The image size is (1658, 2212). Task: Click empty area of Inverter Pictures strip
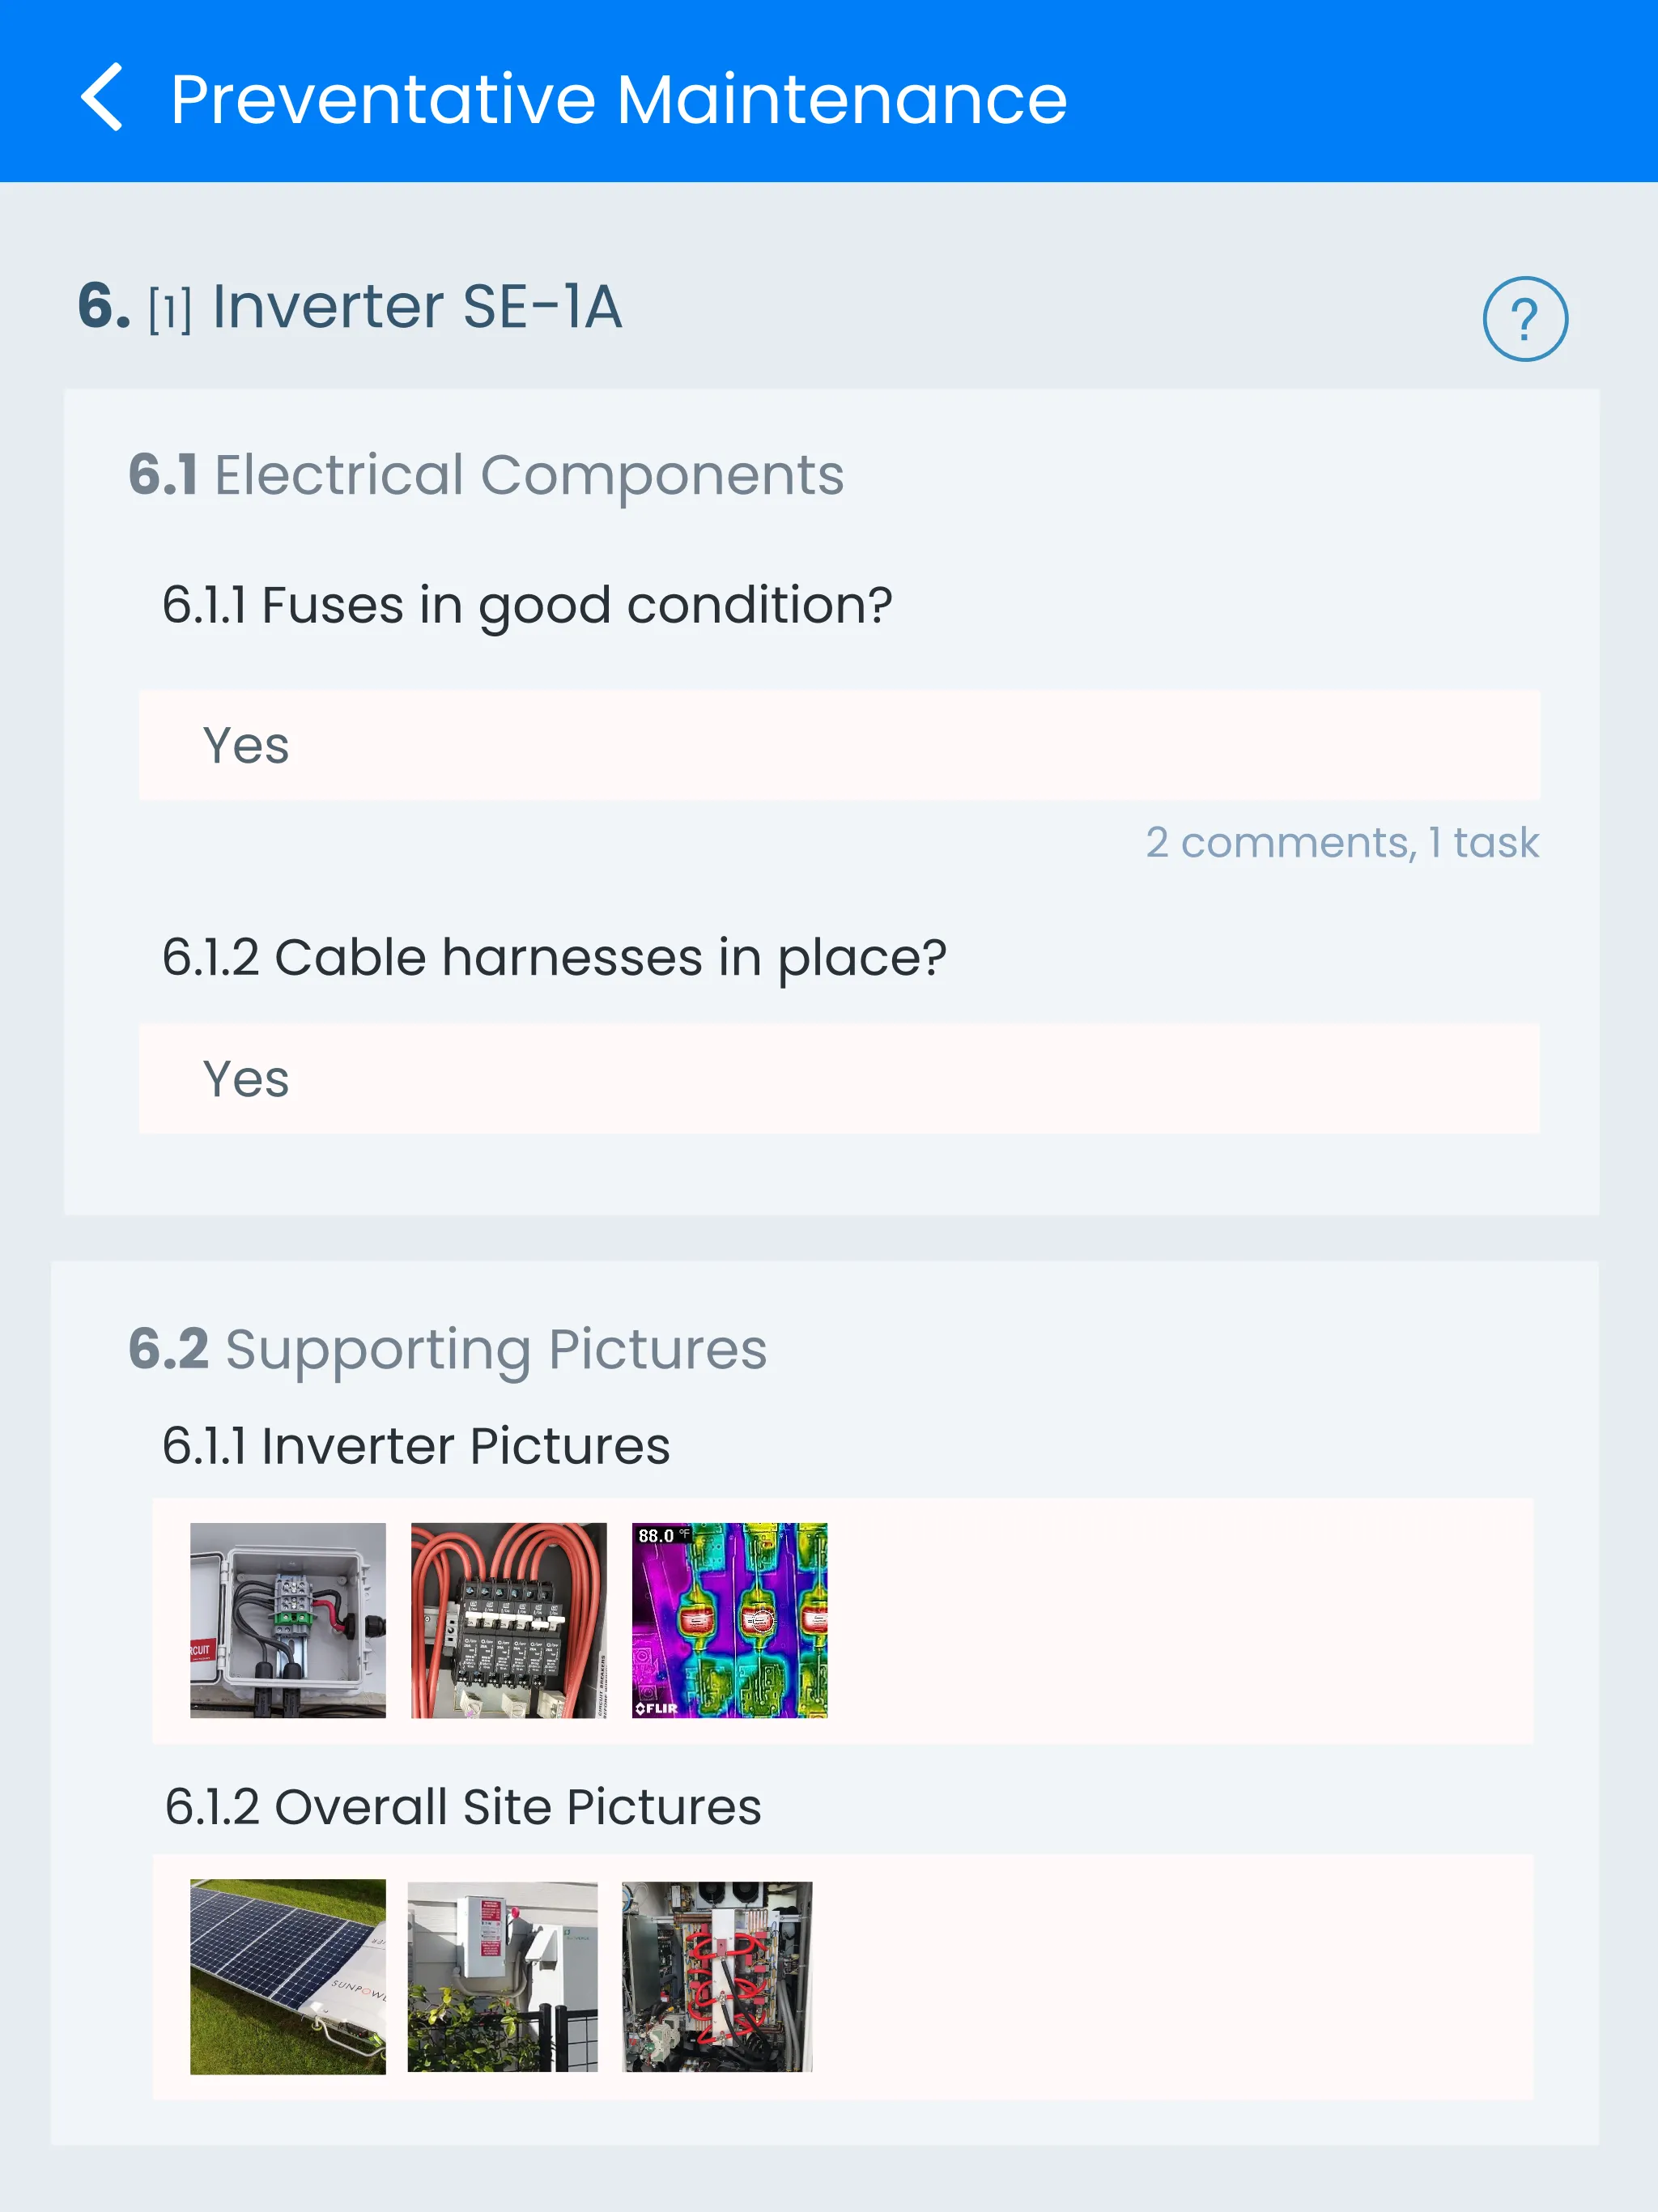click(1180, 1620)
